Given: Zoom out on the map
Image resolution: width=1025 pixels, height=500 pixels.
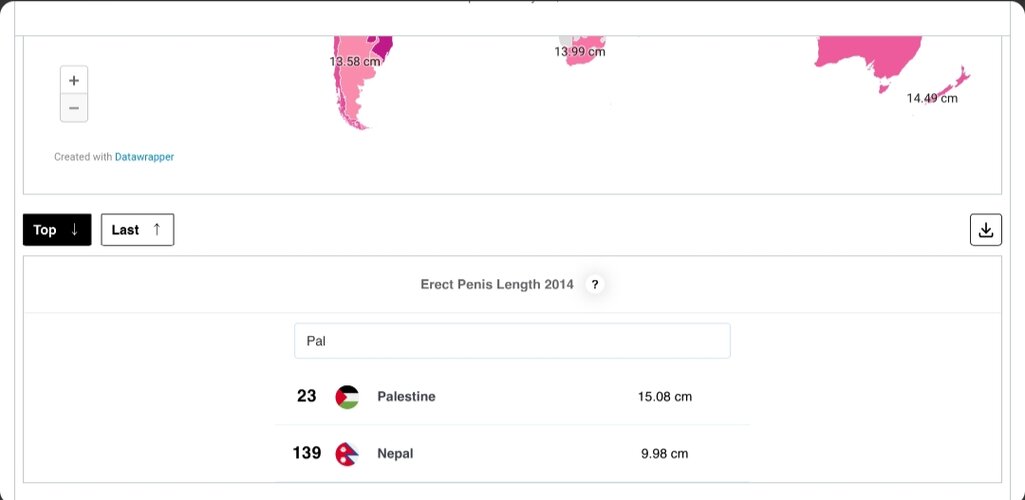Looking at the screenshot, I should pos(74,108).
